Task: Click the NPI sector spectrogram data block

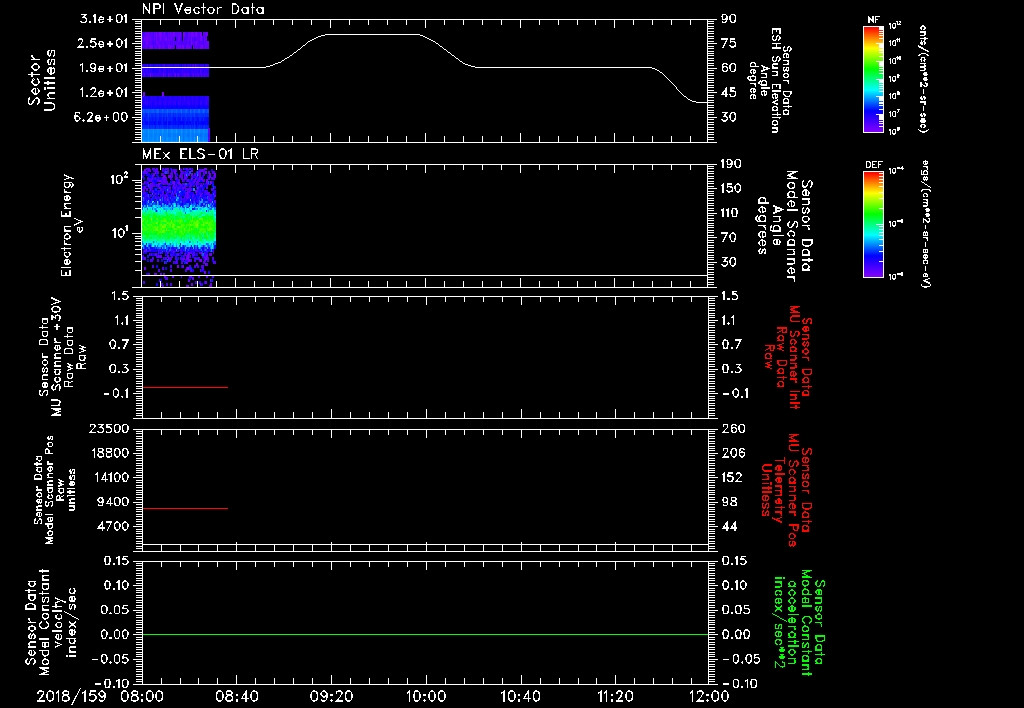Action: pos(176,86)
